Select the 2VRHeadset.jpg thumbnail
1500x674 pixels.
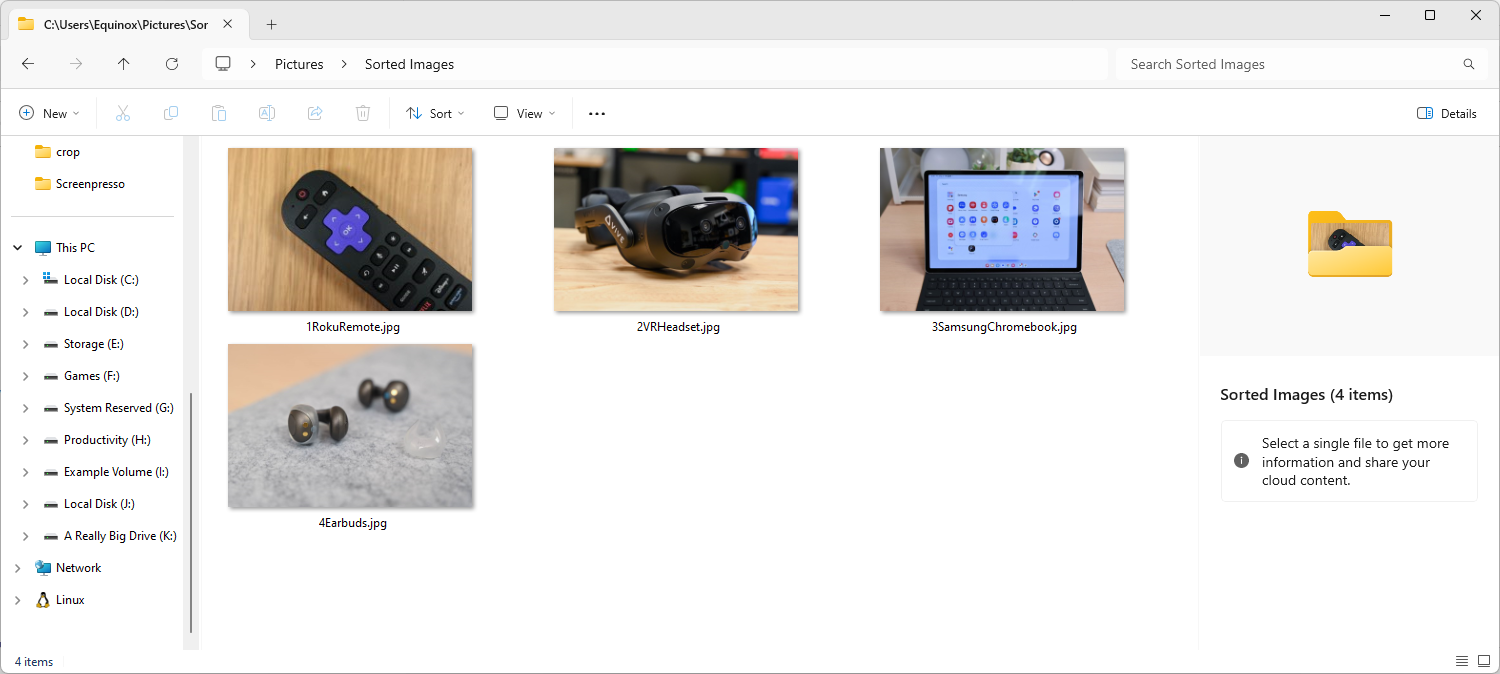(676, 230)
